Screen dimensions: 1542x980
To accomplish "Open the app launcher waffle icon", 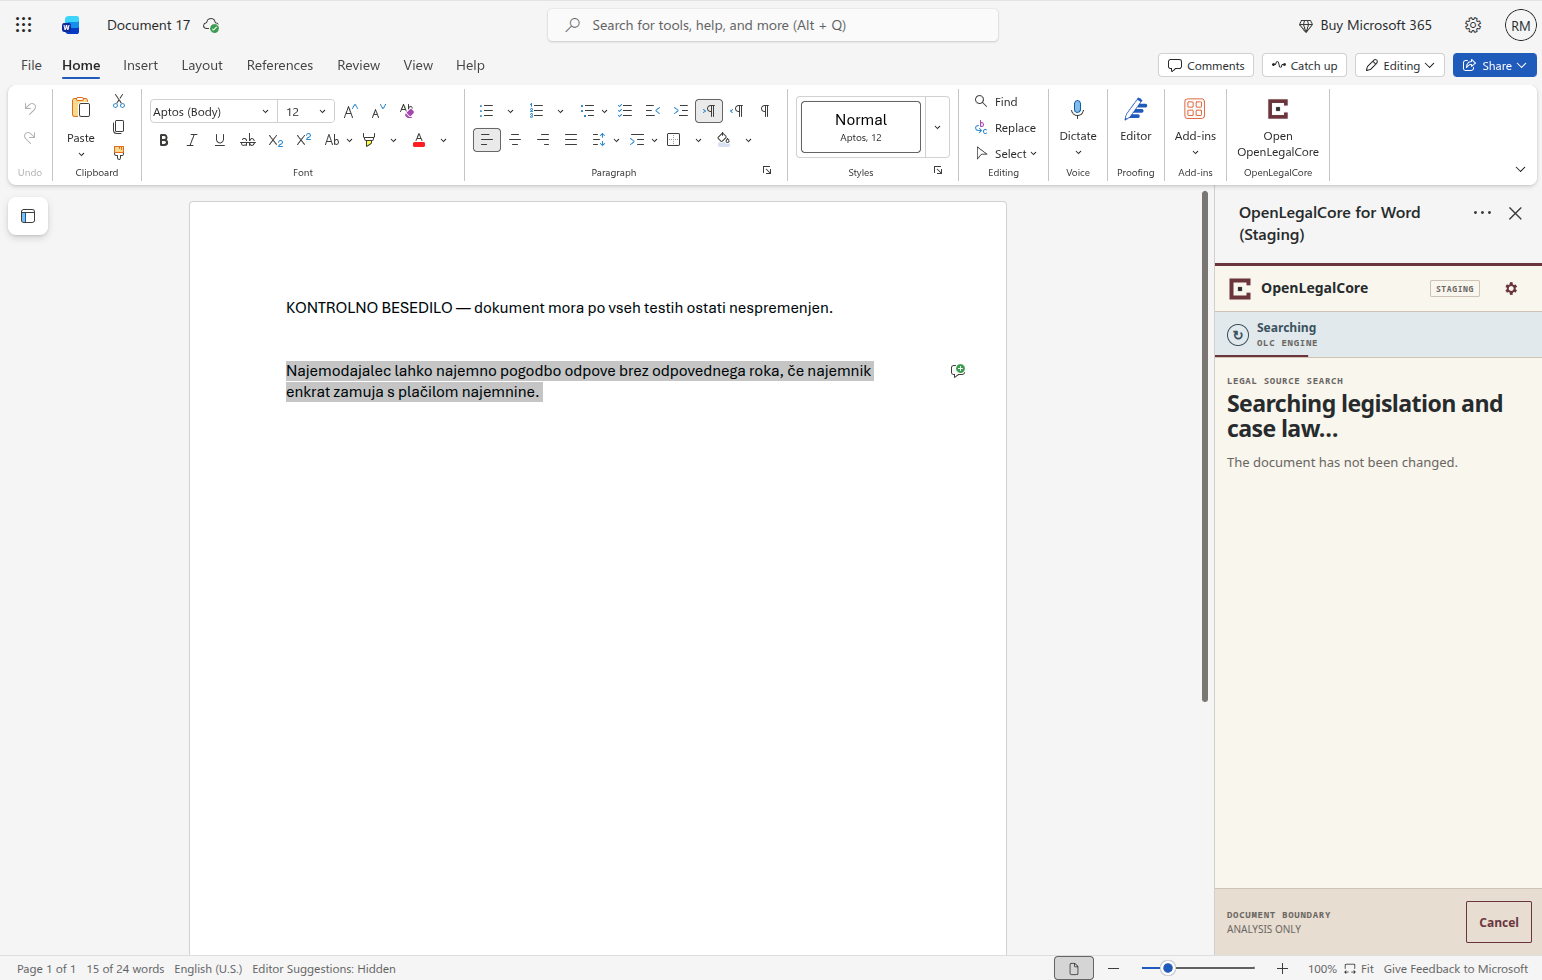I will pyautogui.click(x=24, y=25).
